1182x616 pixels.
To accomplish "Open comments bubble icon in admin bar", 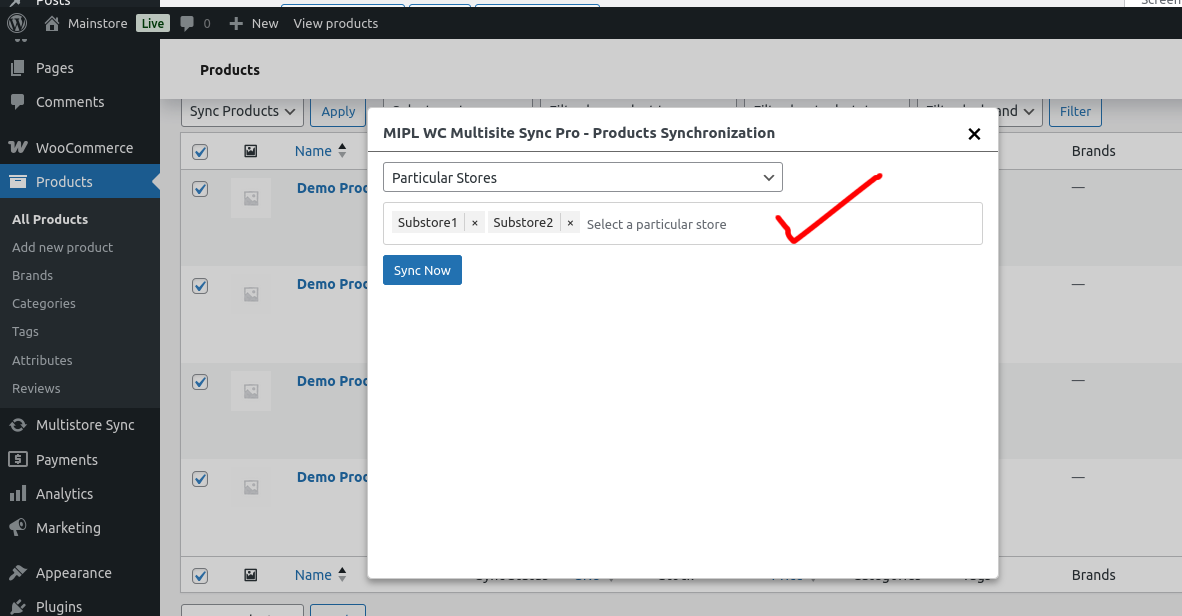I will click(x=187, y=23).
